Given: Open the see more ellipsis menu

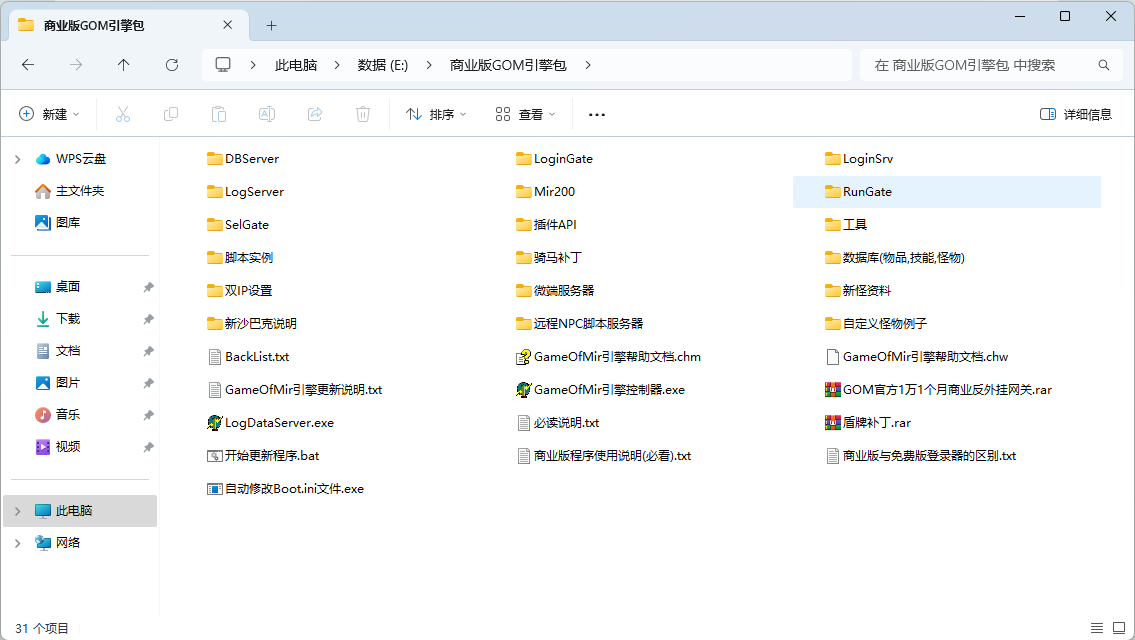Looking at the screenshot, I should pos(596,114).
